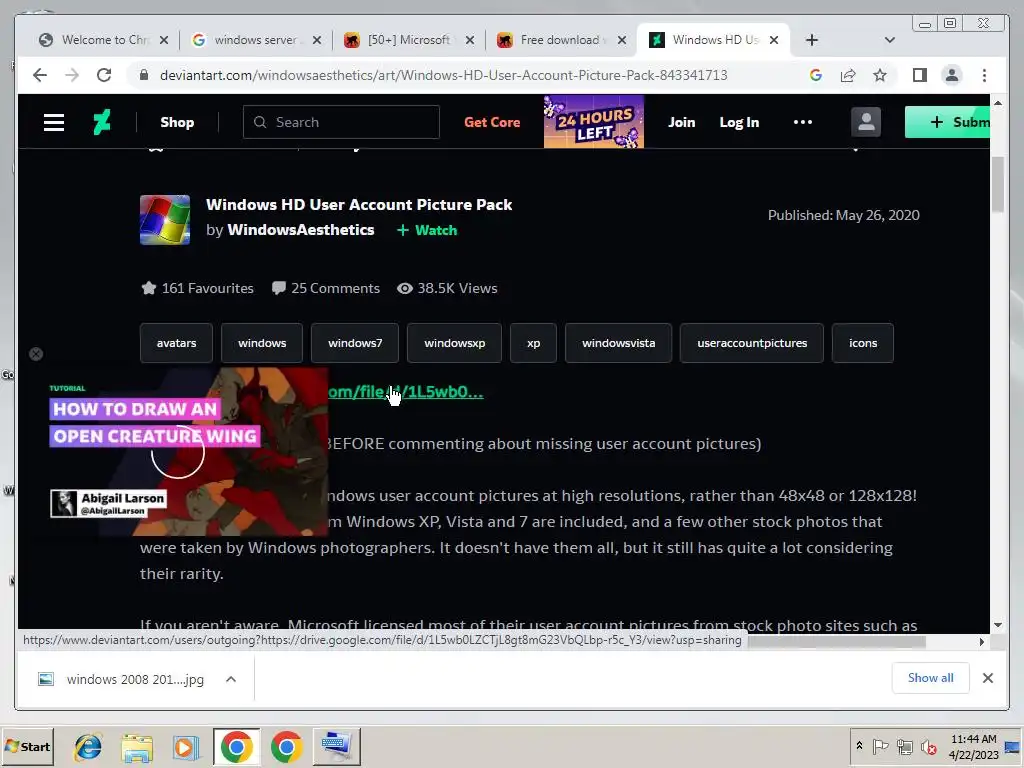The width and height of the screenshot is (1024, 768).
Task: Select the windows7 tag
Action: point(355,343)
